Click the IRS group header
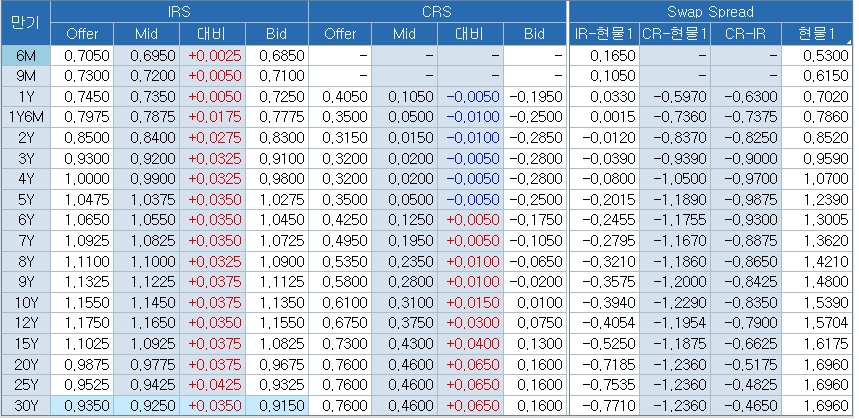The height and width of the screenshot is (419, 859). tap(179, 11)
